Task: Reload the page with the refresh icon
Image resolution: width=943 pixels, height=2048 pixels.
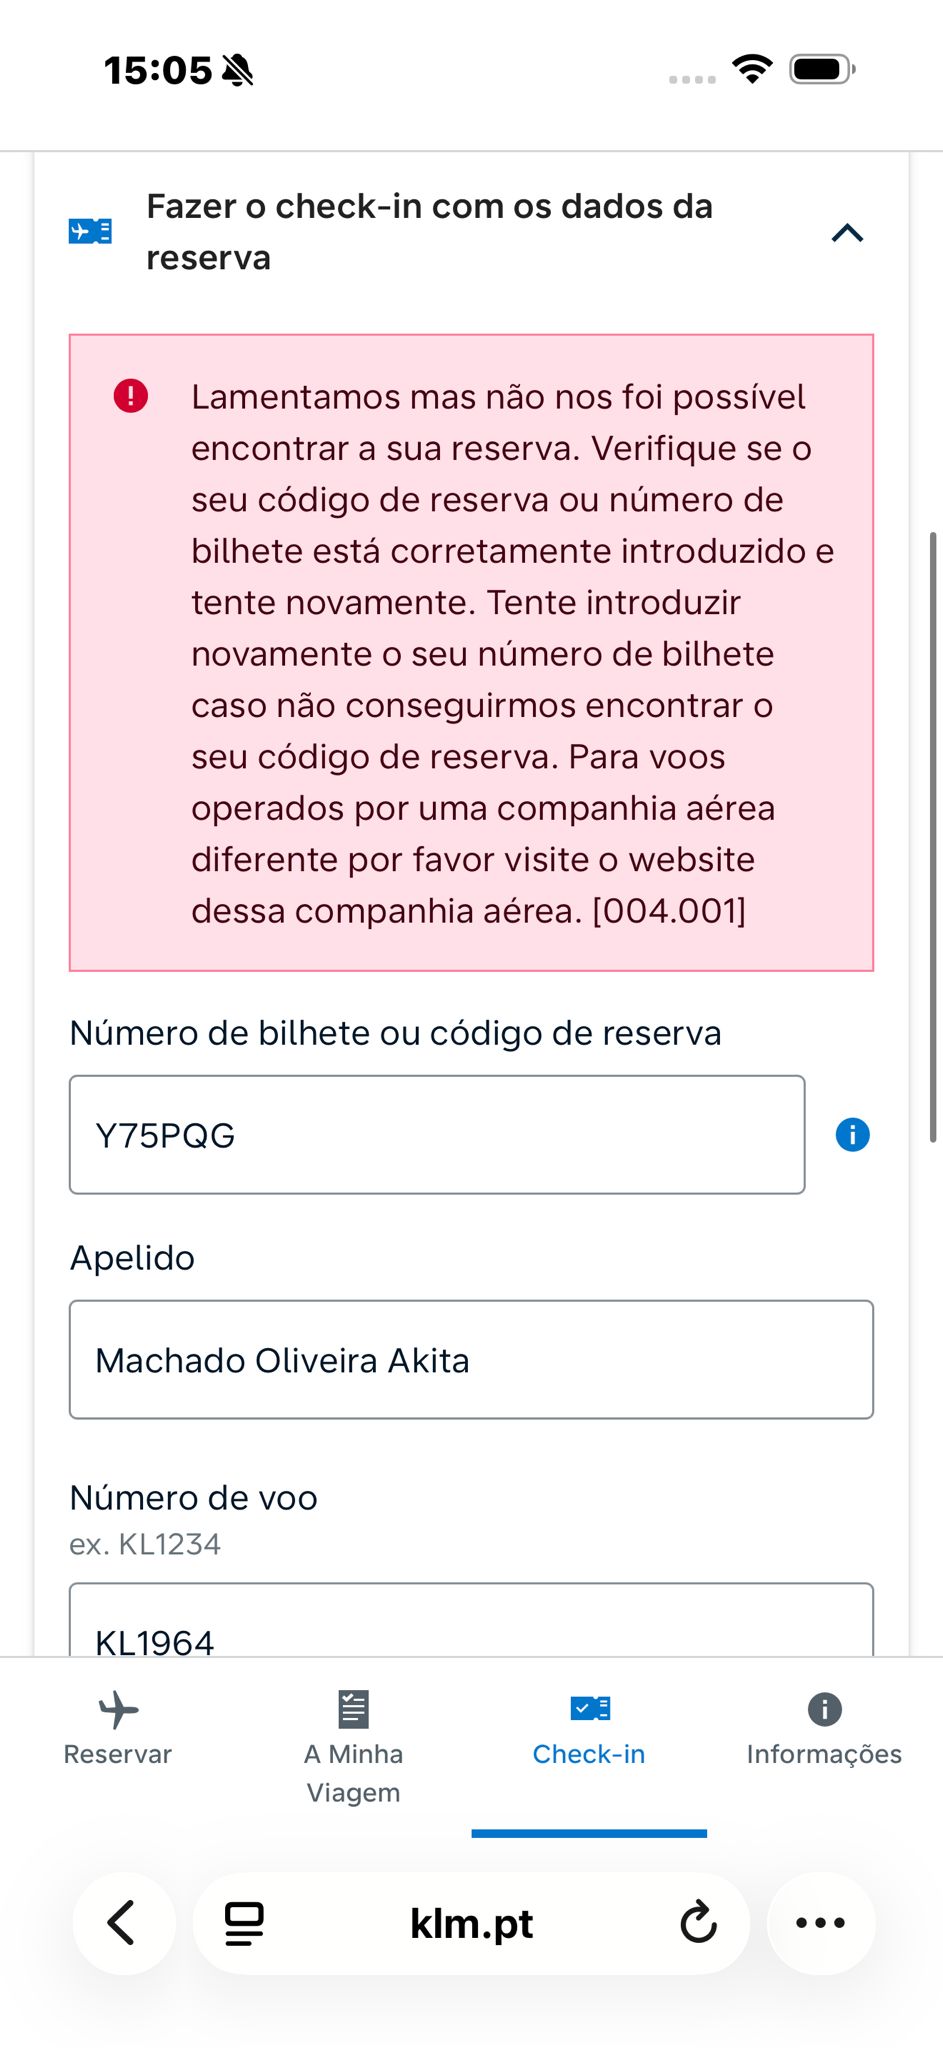Action: click(x=698, y=1922)
